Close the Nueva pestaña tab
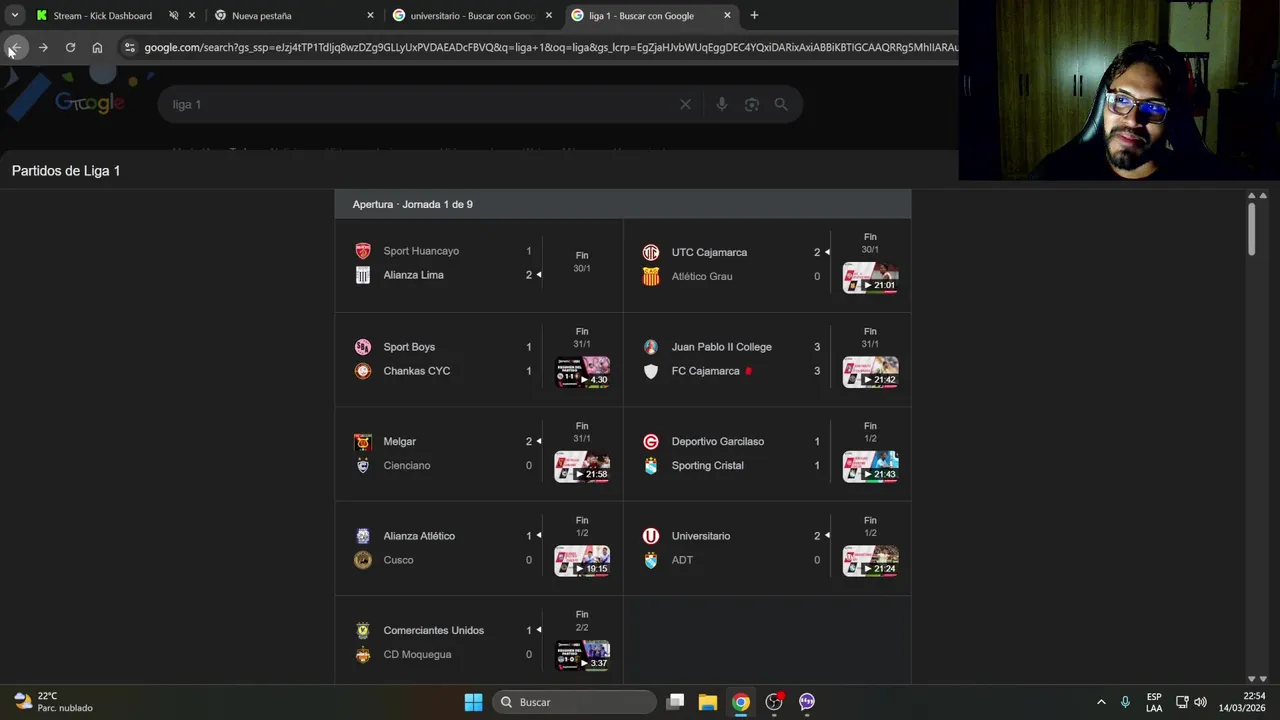1280x720 pixels. (370, 16)
